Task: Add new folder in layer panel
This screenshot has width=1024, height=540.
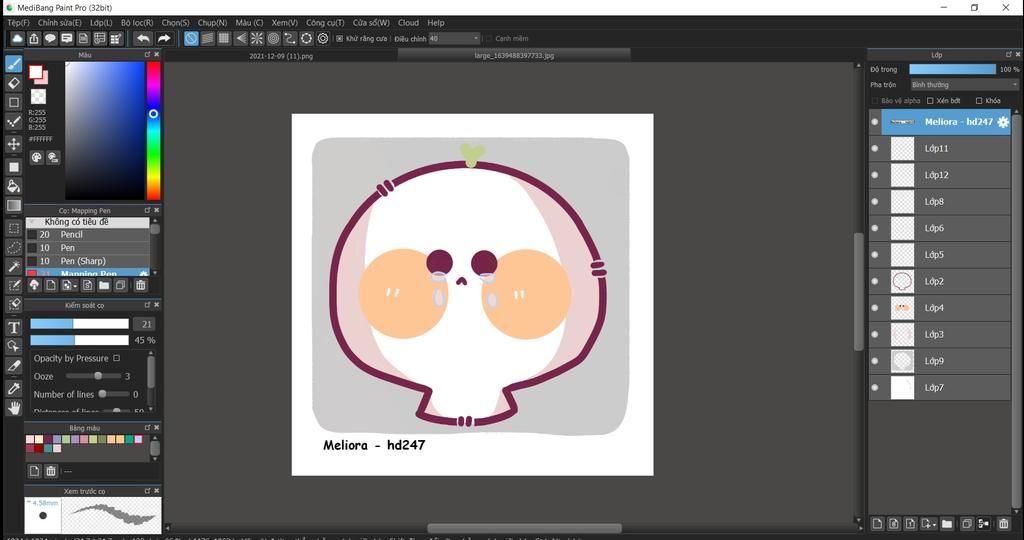Action: pyautogui.click(x=947, y=524)
